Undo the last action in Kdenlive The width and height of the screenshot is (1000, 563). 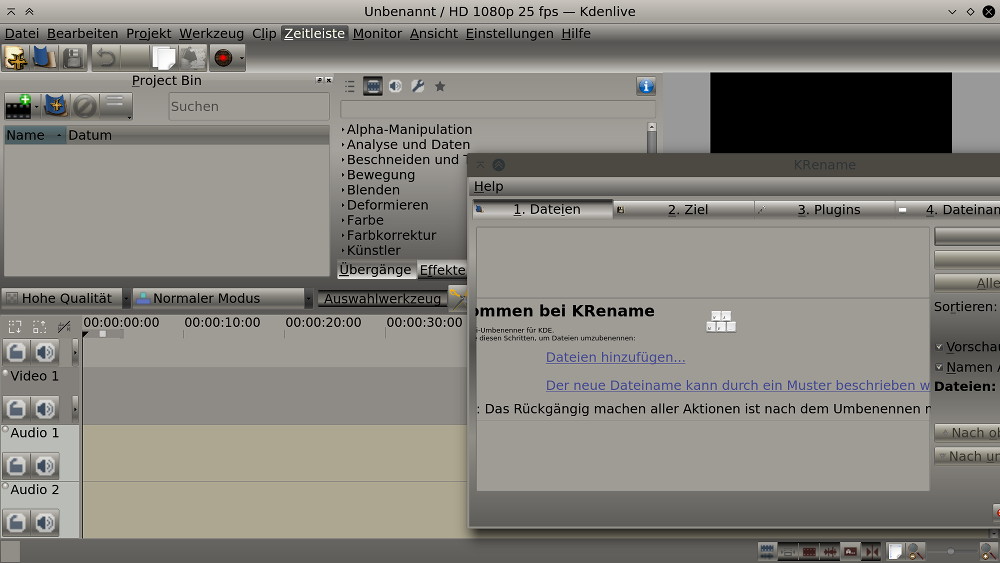point(106,58)
